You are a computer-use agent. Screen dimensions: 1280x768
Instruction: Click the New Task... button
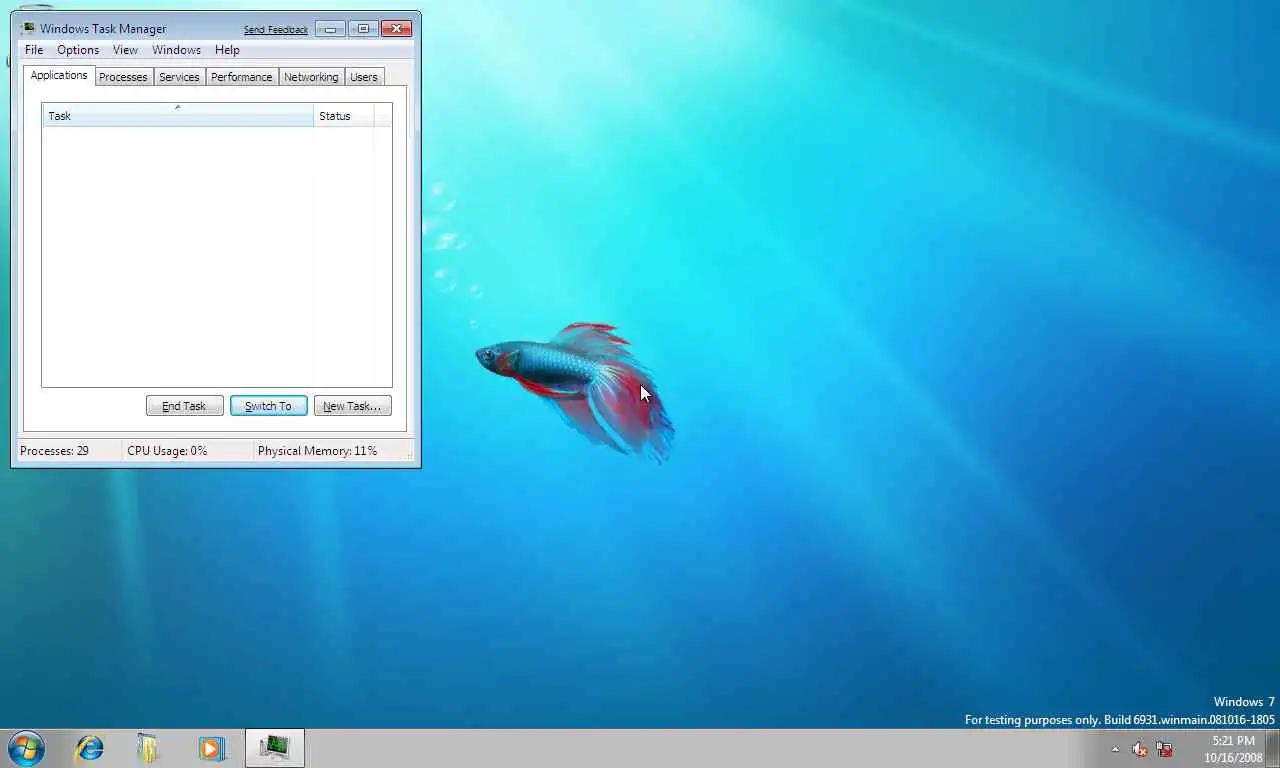click(x=352, y=406)
